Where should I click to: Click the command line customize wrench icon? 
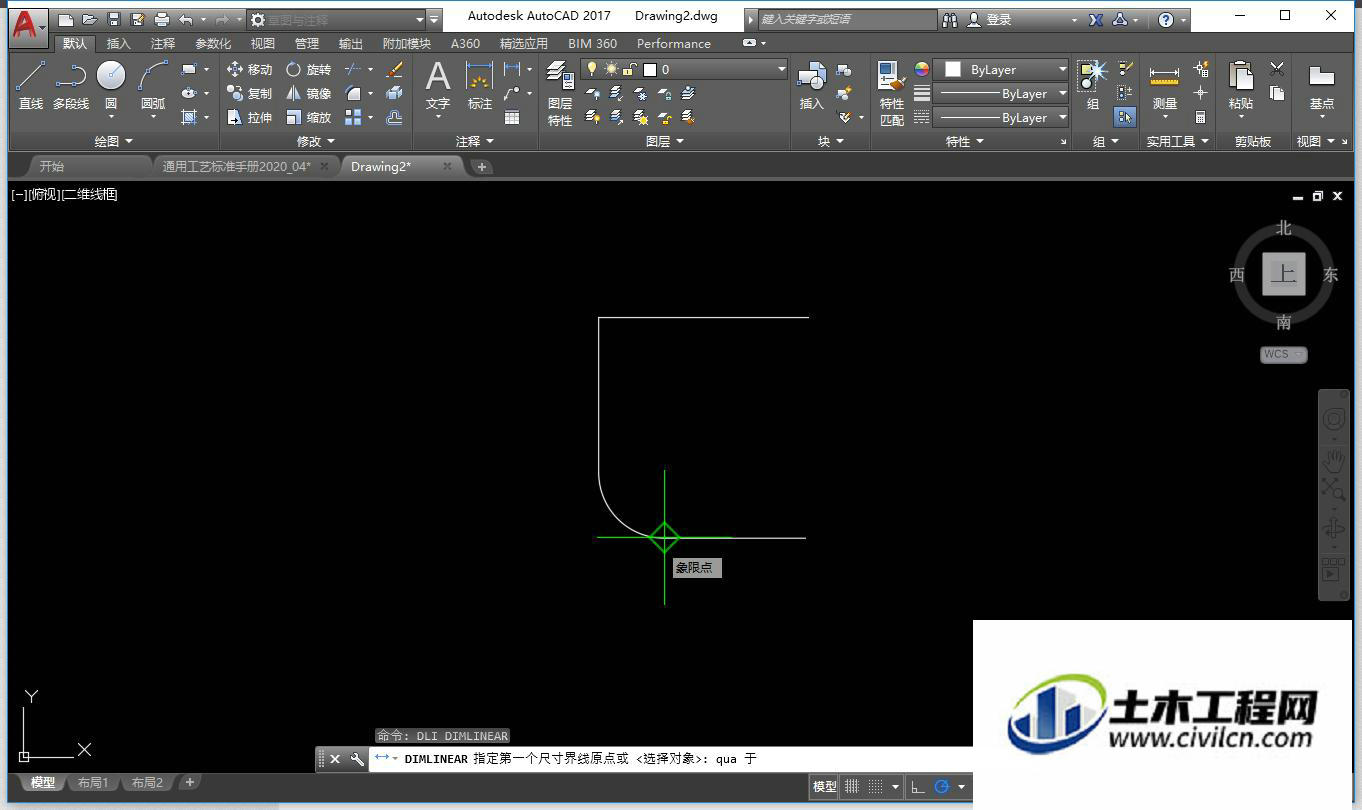point(357,759)
